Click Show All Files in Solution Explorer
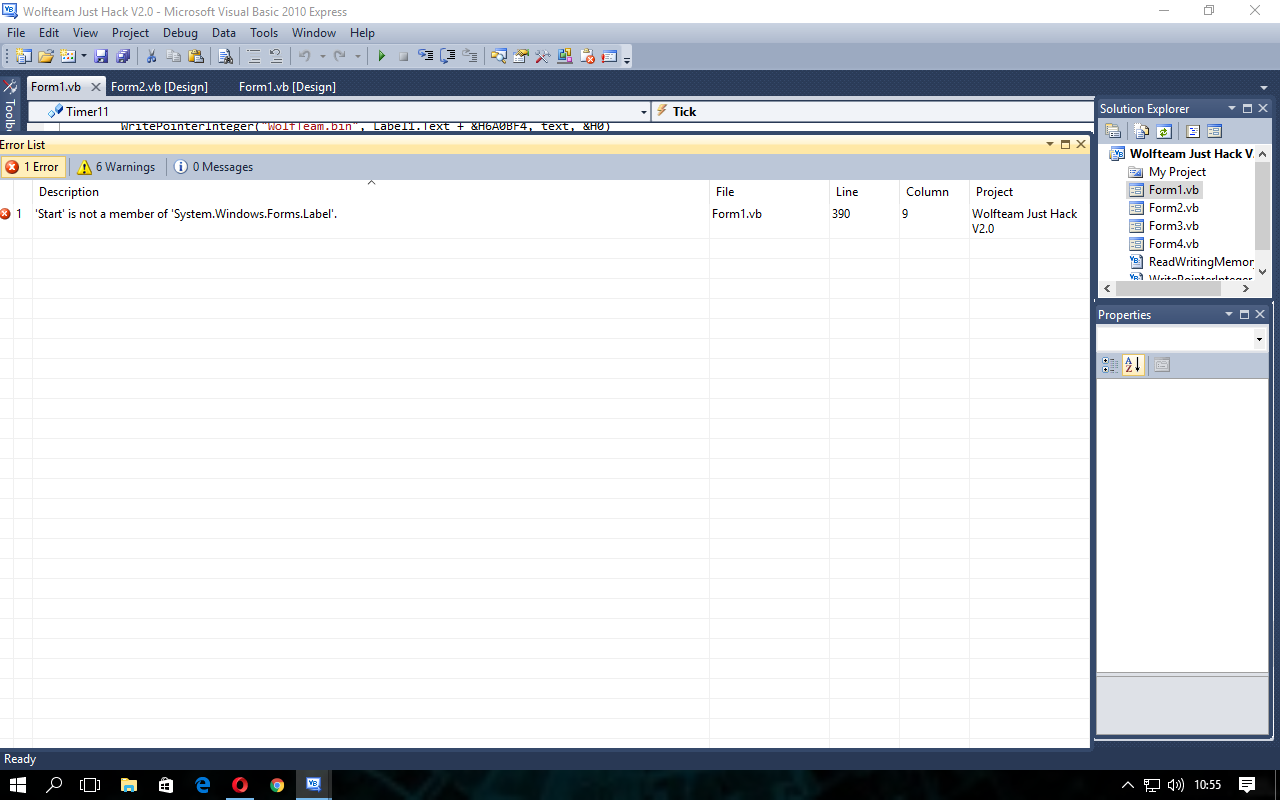The height and width of the screenshot is (800, 1280). 1141,131
